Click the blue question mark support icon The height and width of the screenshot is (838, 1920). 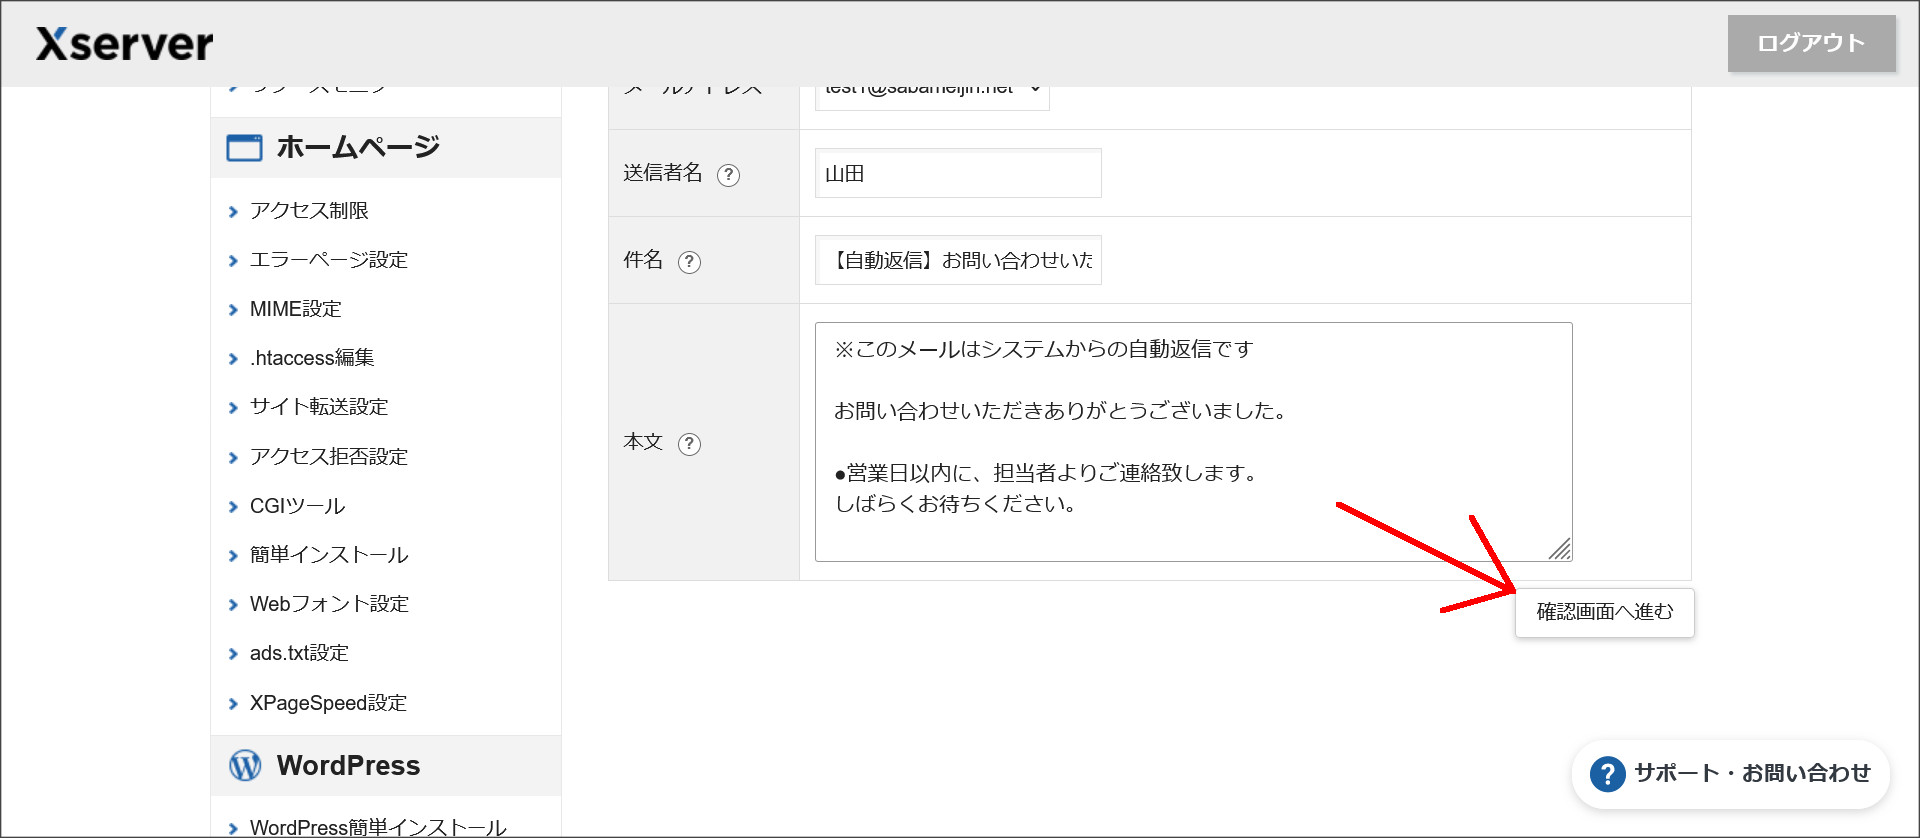1607,774
